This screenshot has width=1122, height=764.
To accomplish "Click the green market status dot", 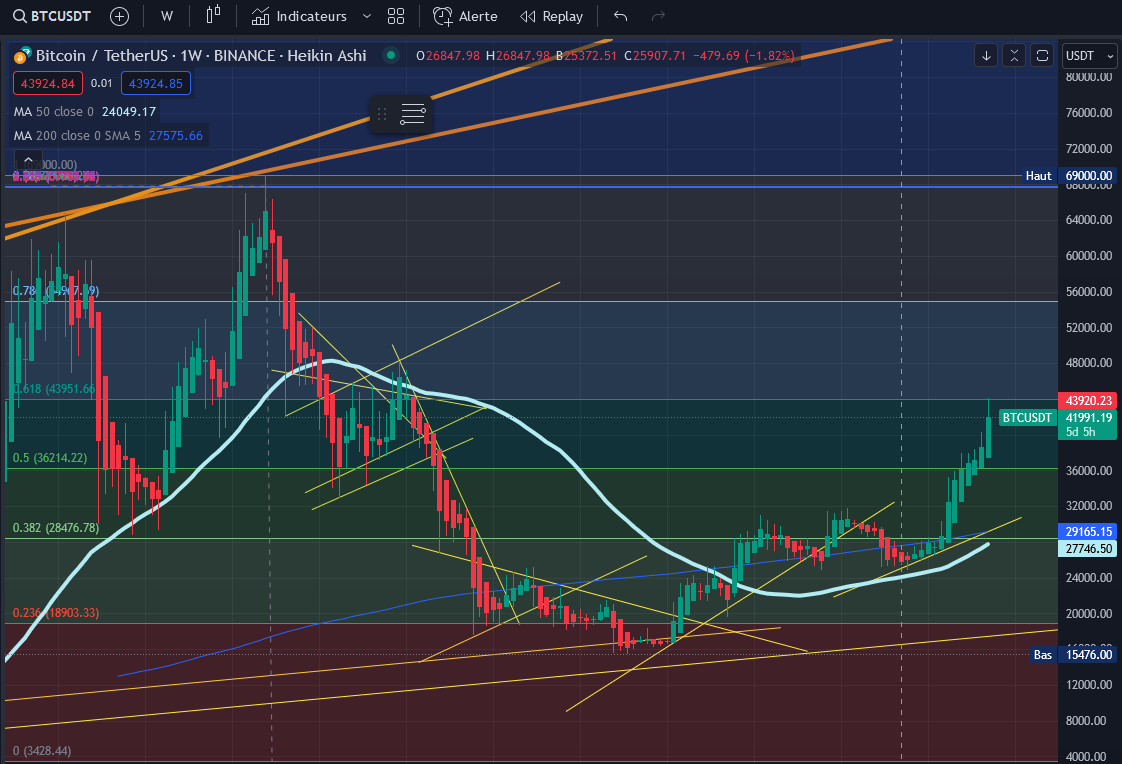I will coord(391,54).
